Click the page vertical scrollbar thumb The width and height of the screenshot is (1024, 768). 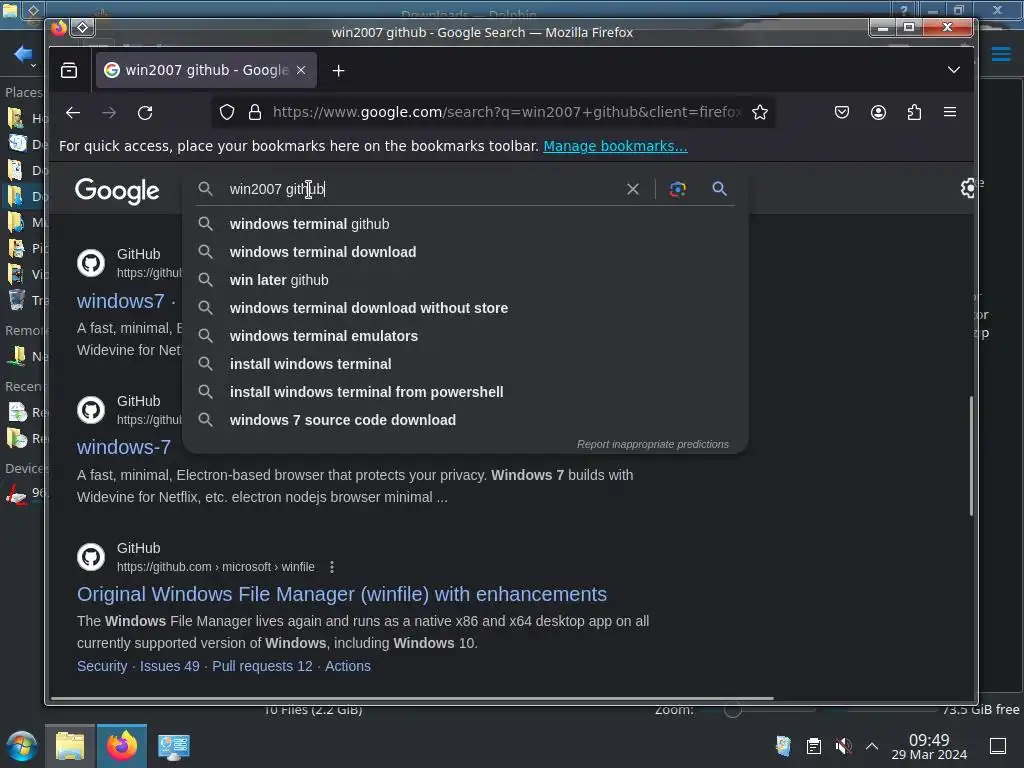pyautogui.click(x=971, y=456)
